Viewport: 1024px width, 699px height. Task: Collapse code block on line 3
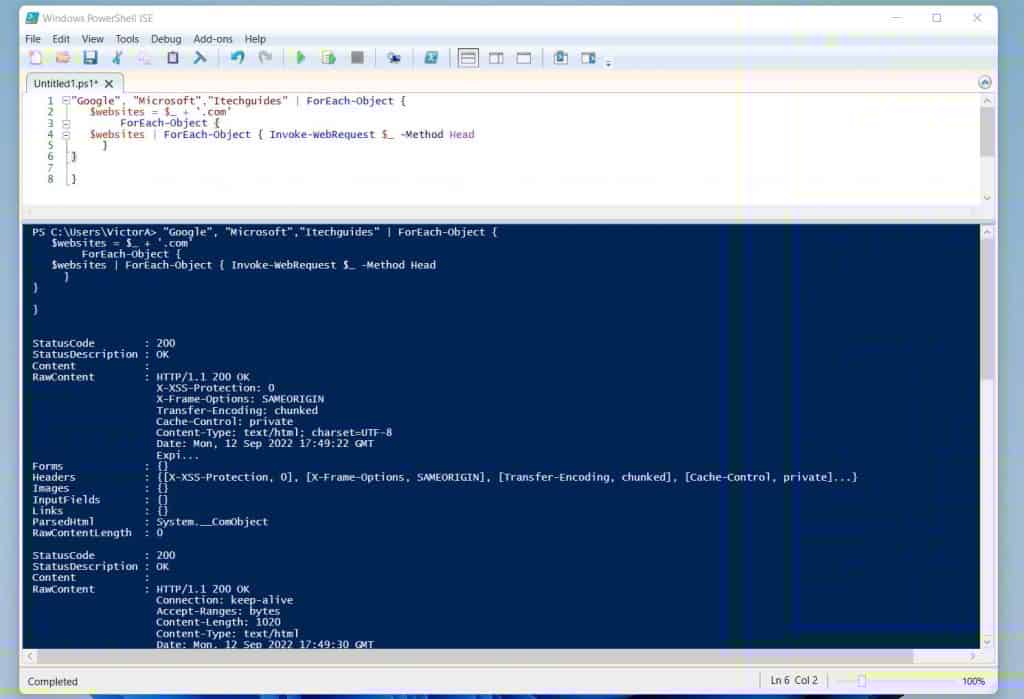66,123
